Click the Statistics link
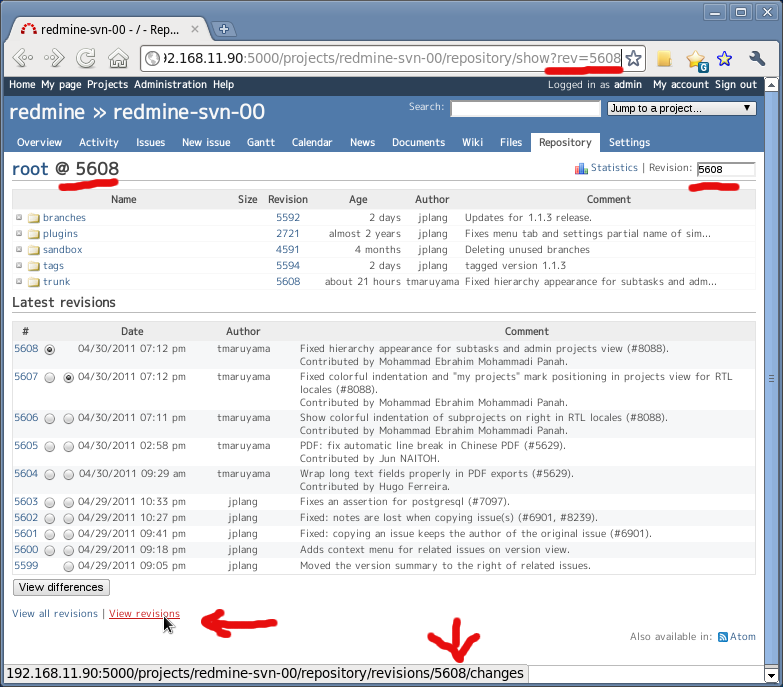Image resolution: width=783 pixels, height=687 pixels. (614, 168)
